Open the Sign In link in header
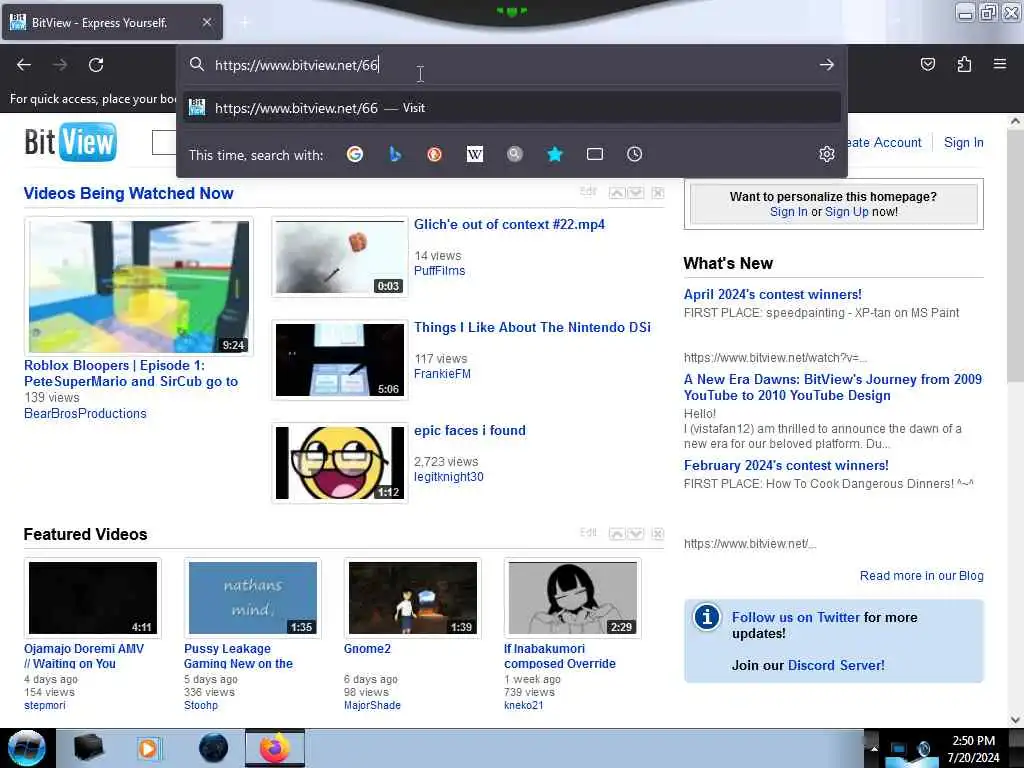This screenshot has height=768, width=1024. pyautogui.click(x=963, y=142)
